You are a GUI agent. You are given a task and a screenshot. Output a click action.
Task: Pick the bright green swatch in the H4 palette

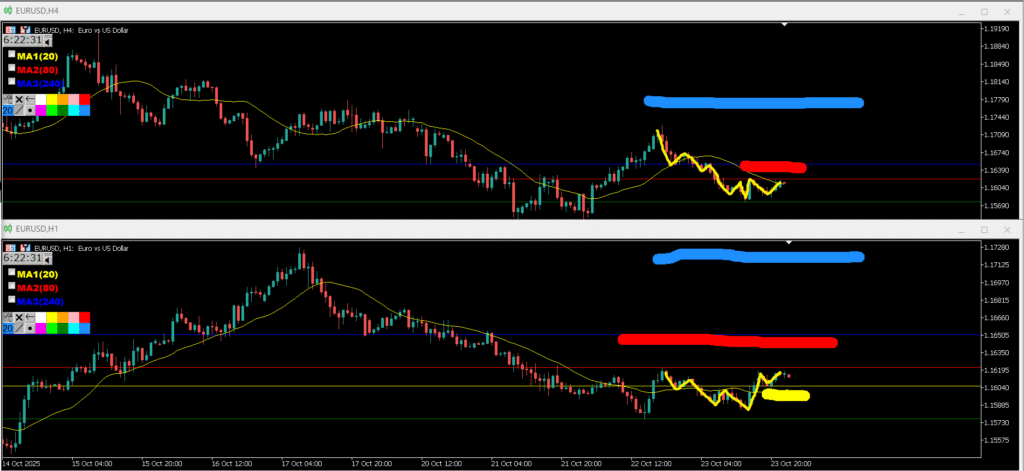point(52,110)
